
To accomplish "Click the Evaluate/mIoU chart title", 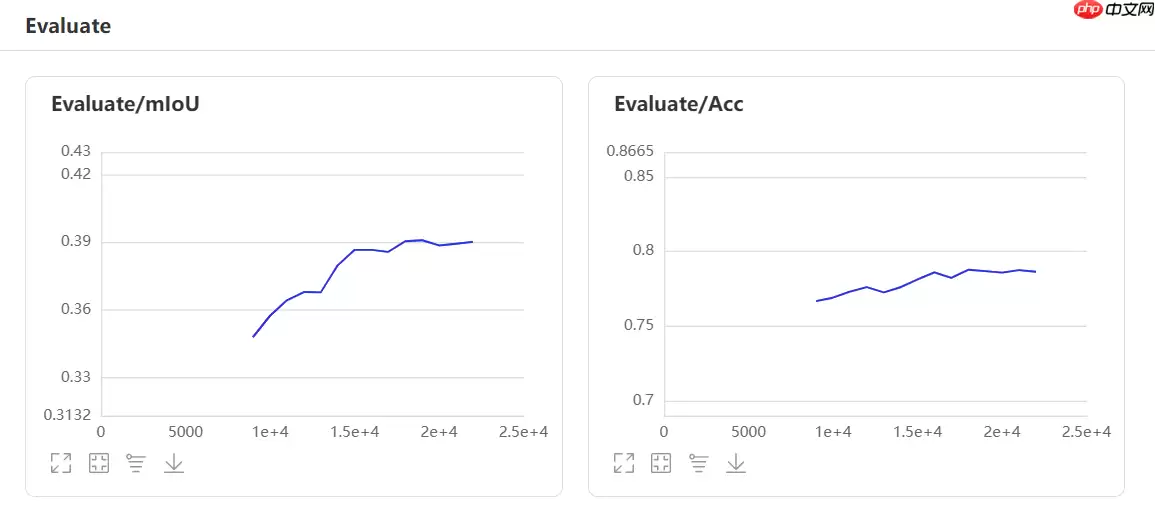I will pyautogui.click(x=125, y=104).
